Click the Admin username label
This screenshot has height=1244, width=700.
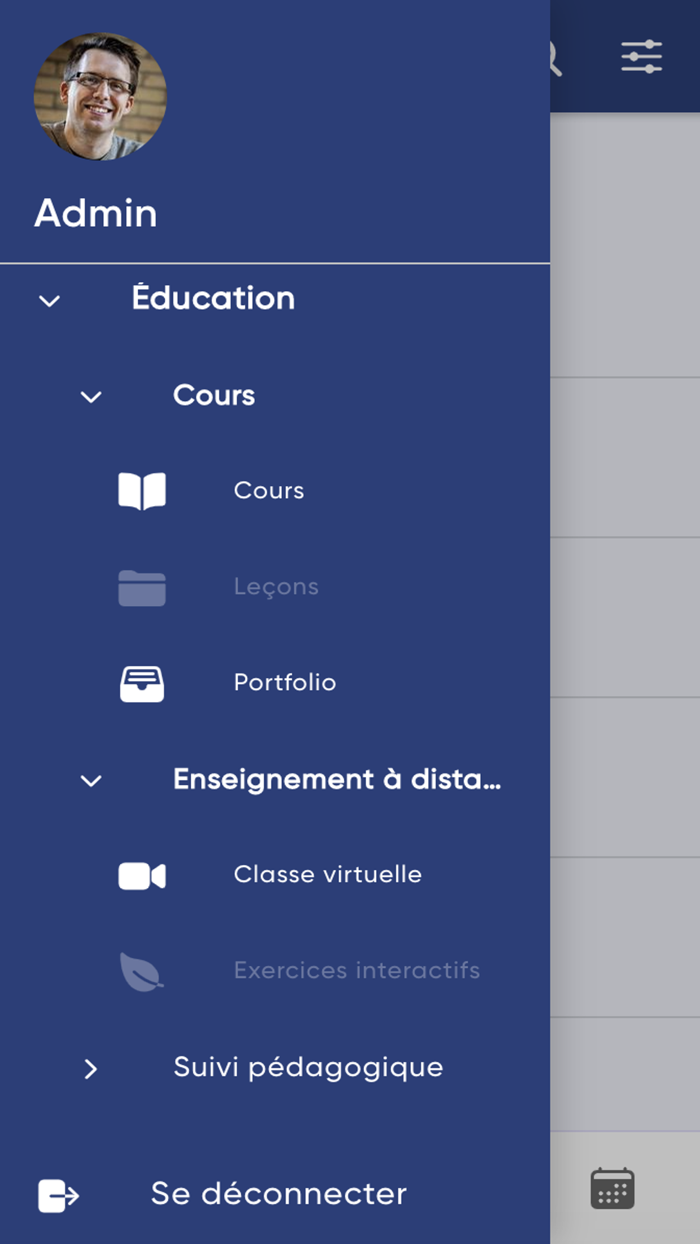tap(96, 213)
